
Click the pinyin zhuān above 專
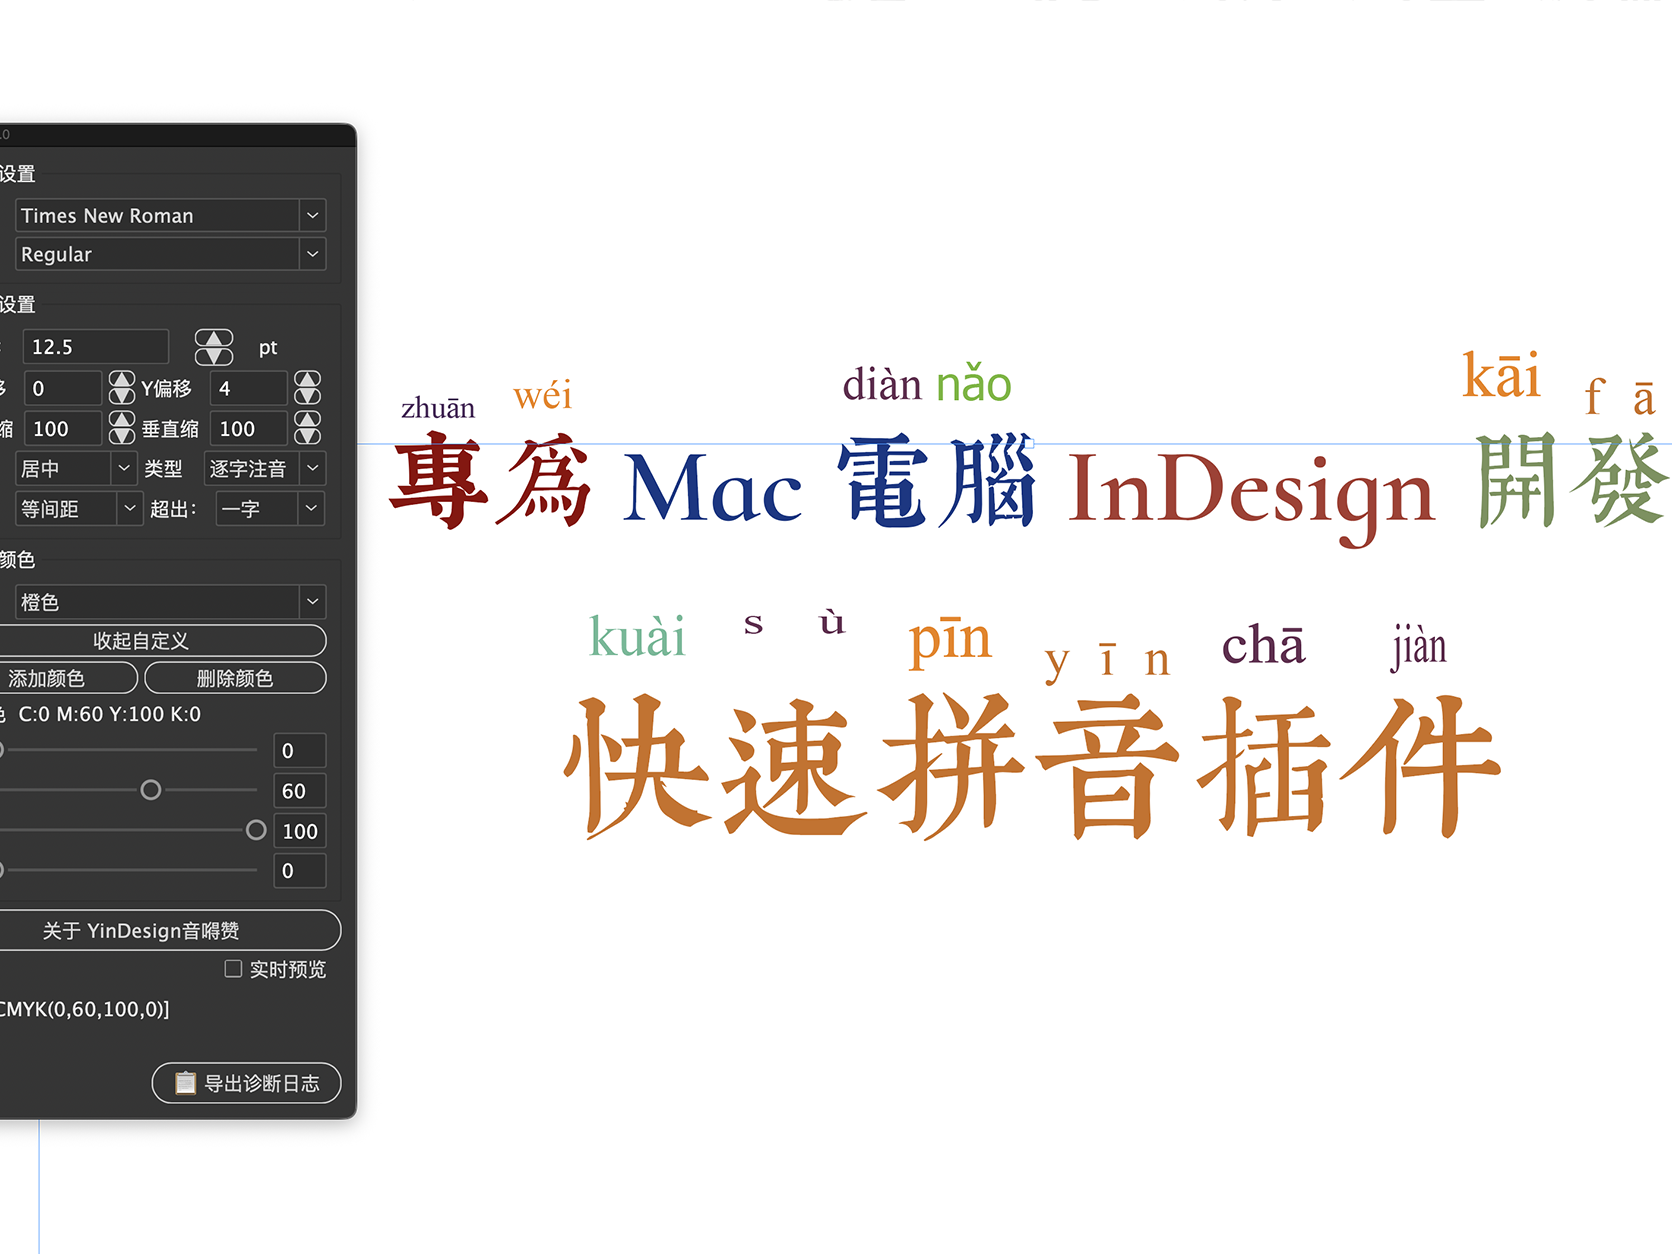[438, 408]
